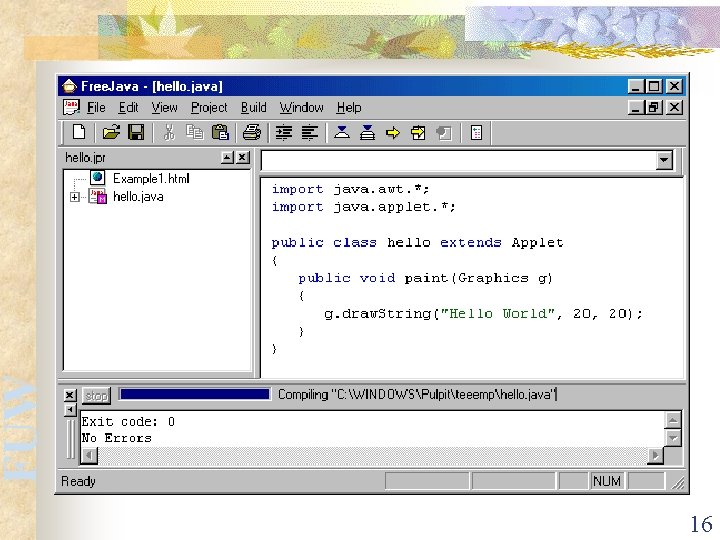Save file with the floppy disk icon
Viewport: 720px width, 540px height.
click(136, 133)
